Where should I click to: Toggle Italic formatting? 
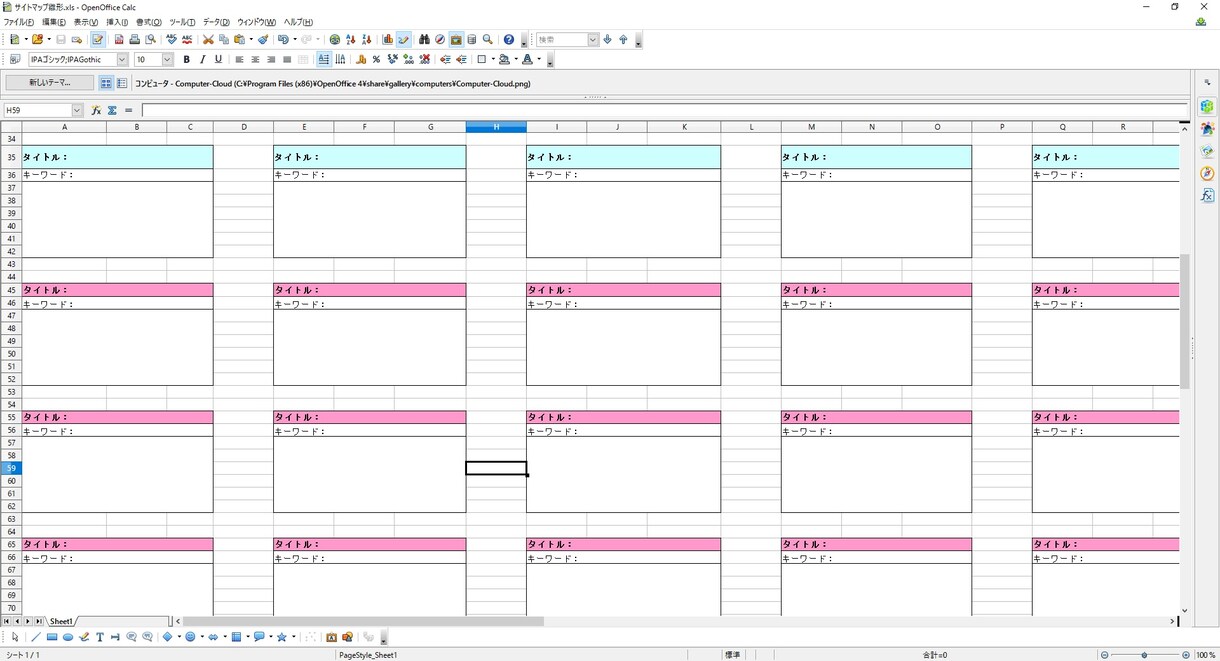[x=203, y=60]
